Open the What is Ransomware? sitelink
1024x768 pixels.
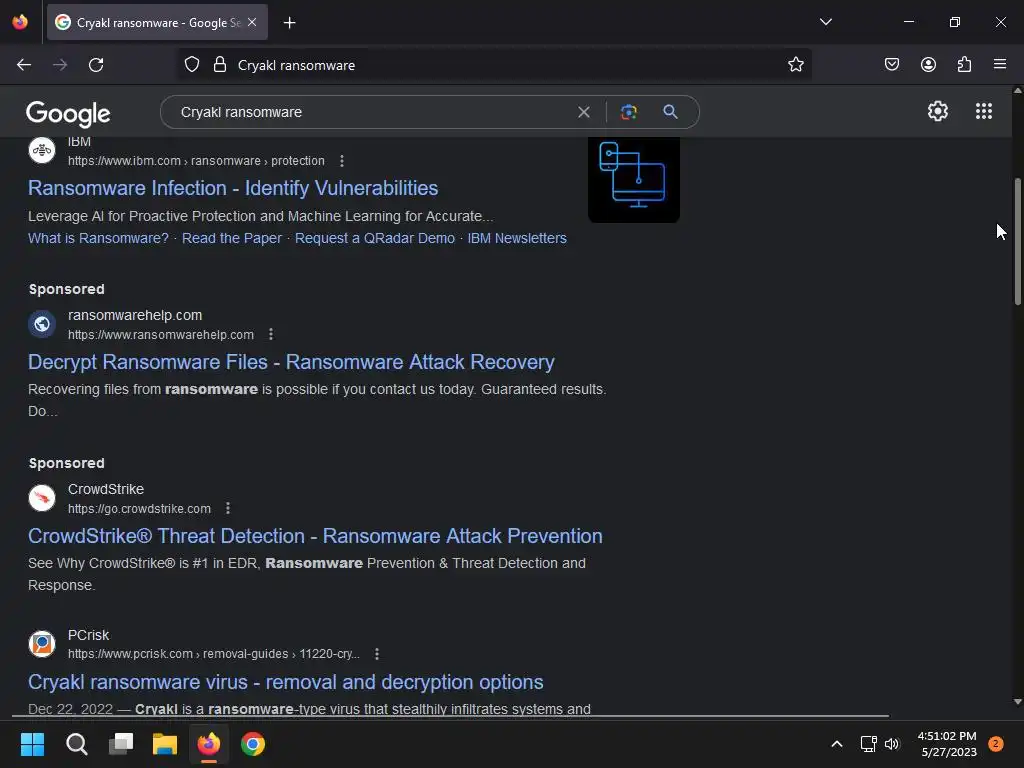pos(98,238)
